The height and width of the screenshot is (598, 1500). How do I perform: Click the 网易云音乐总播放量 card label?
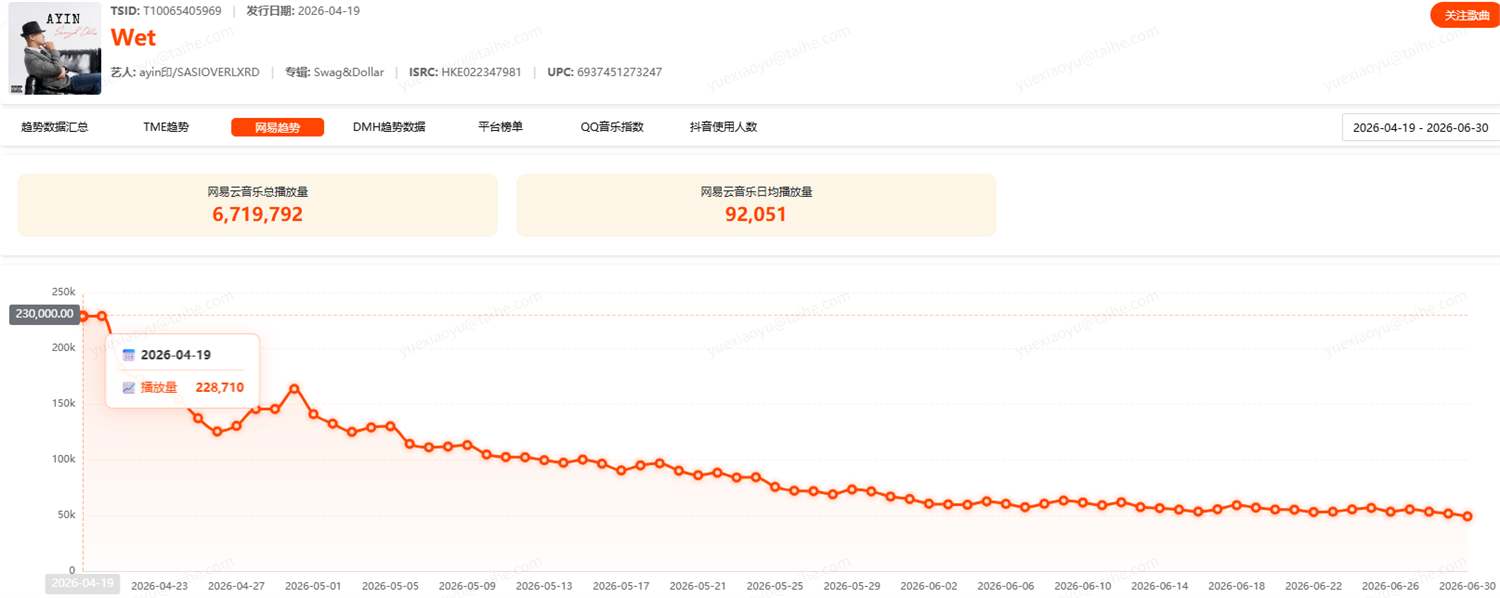click(257, 191)
